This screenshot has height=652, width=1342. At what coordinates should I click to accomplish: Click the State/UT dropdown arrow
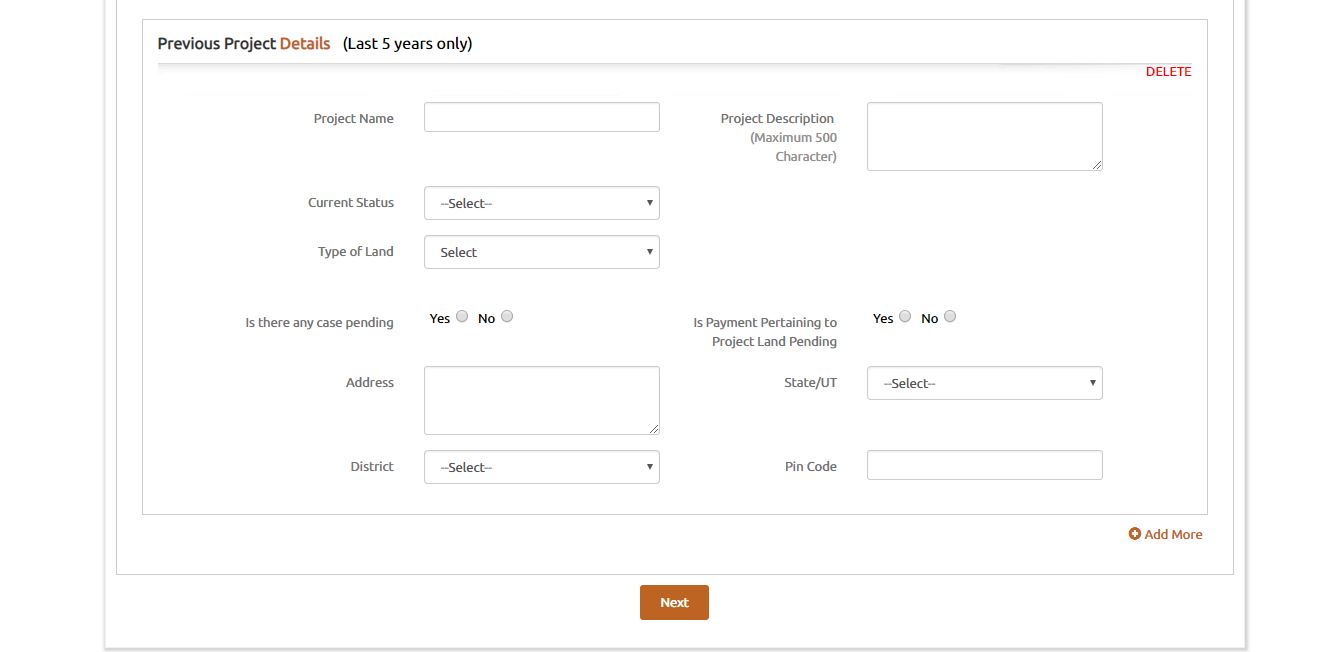pos(1092,383)
